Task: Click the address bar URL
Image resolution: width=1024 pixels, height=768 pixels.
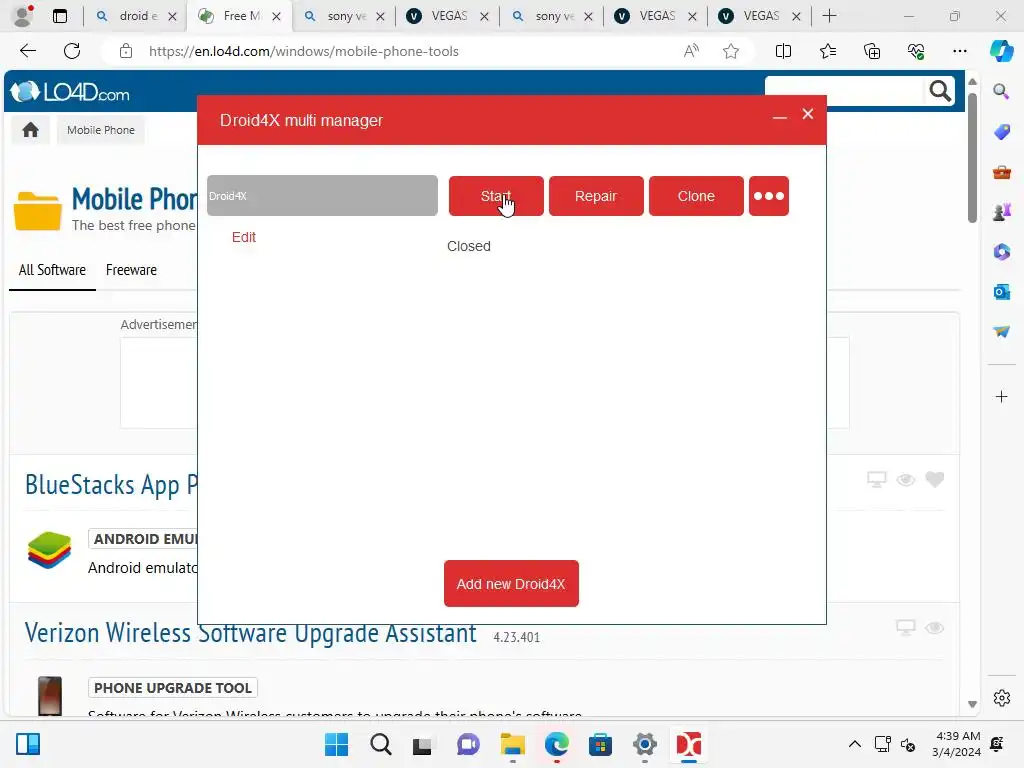Action: tap(304, 51)
